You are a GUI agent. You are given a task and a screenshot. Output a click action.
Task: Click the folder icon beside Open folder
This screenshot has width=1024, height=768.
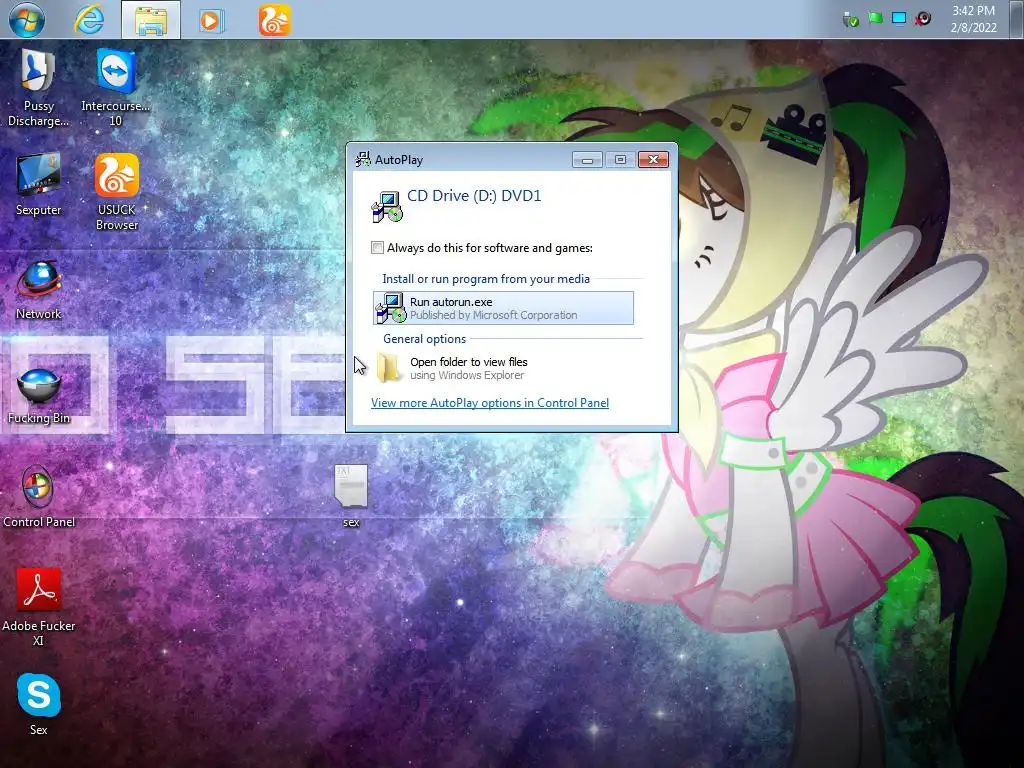pos(389,367)
